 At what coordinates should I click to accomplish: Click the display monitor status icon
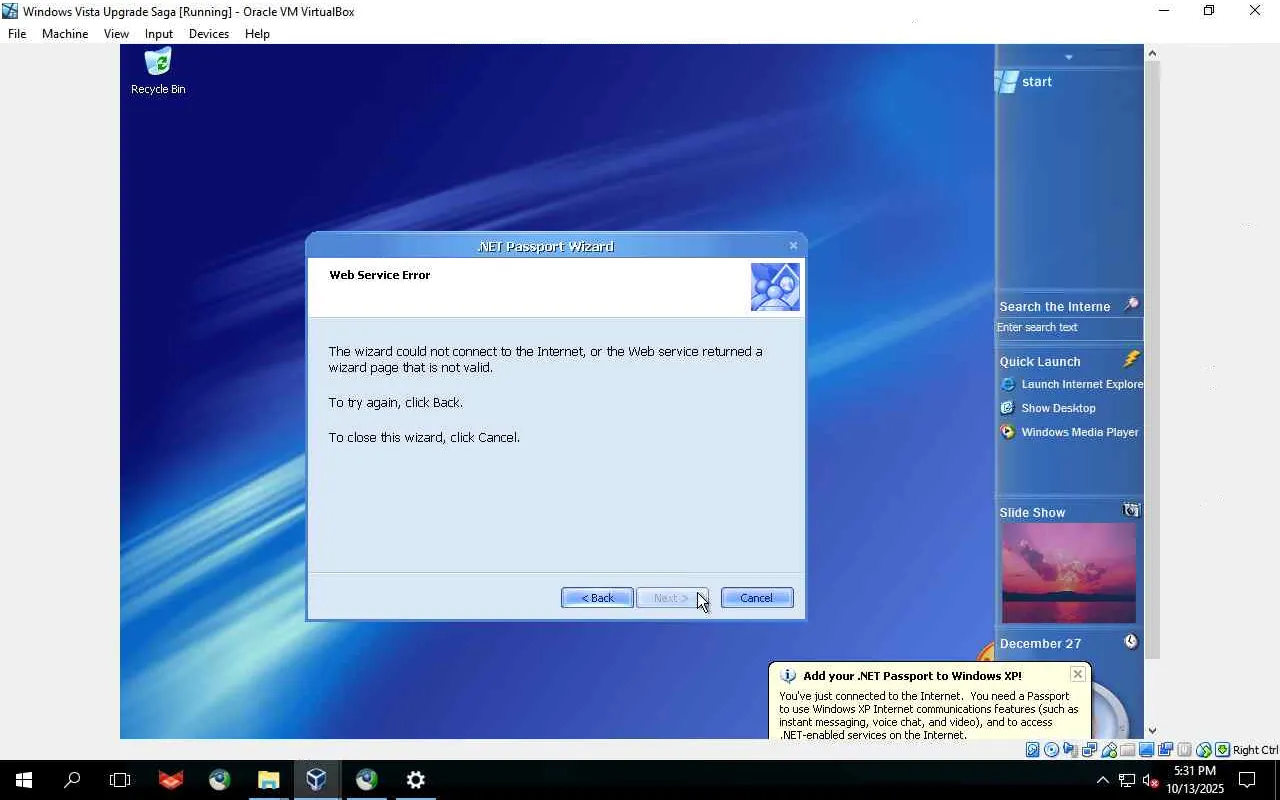(1147, 750)
